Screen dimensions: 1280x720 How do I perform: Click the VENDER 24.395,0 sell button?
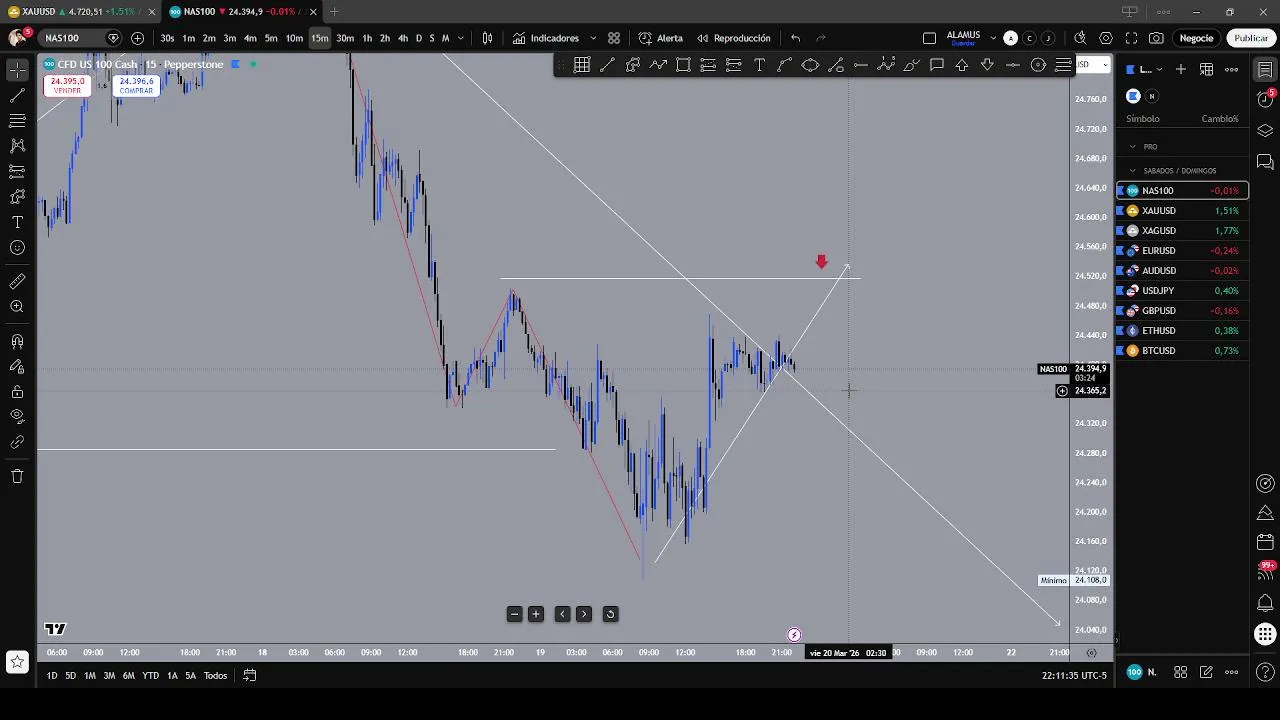coord(67,86)
